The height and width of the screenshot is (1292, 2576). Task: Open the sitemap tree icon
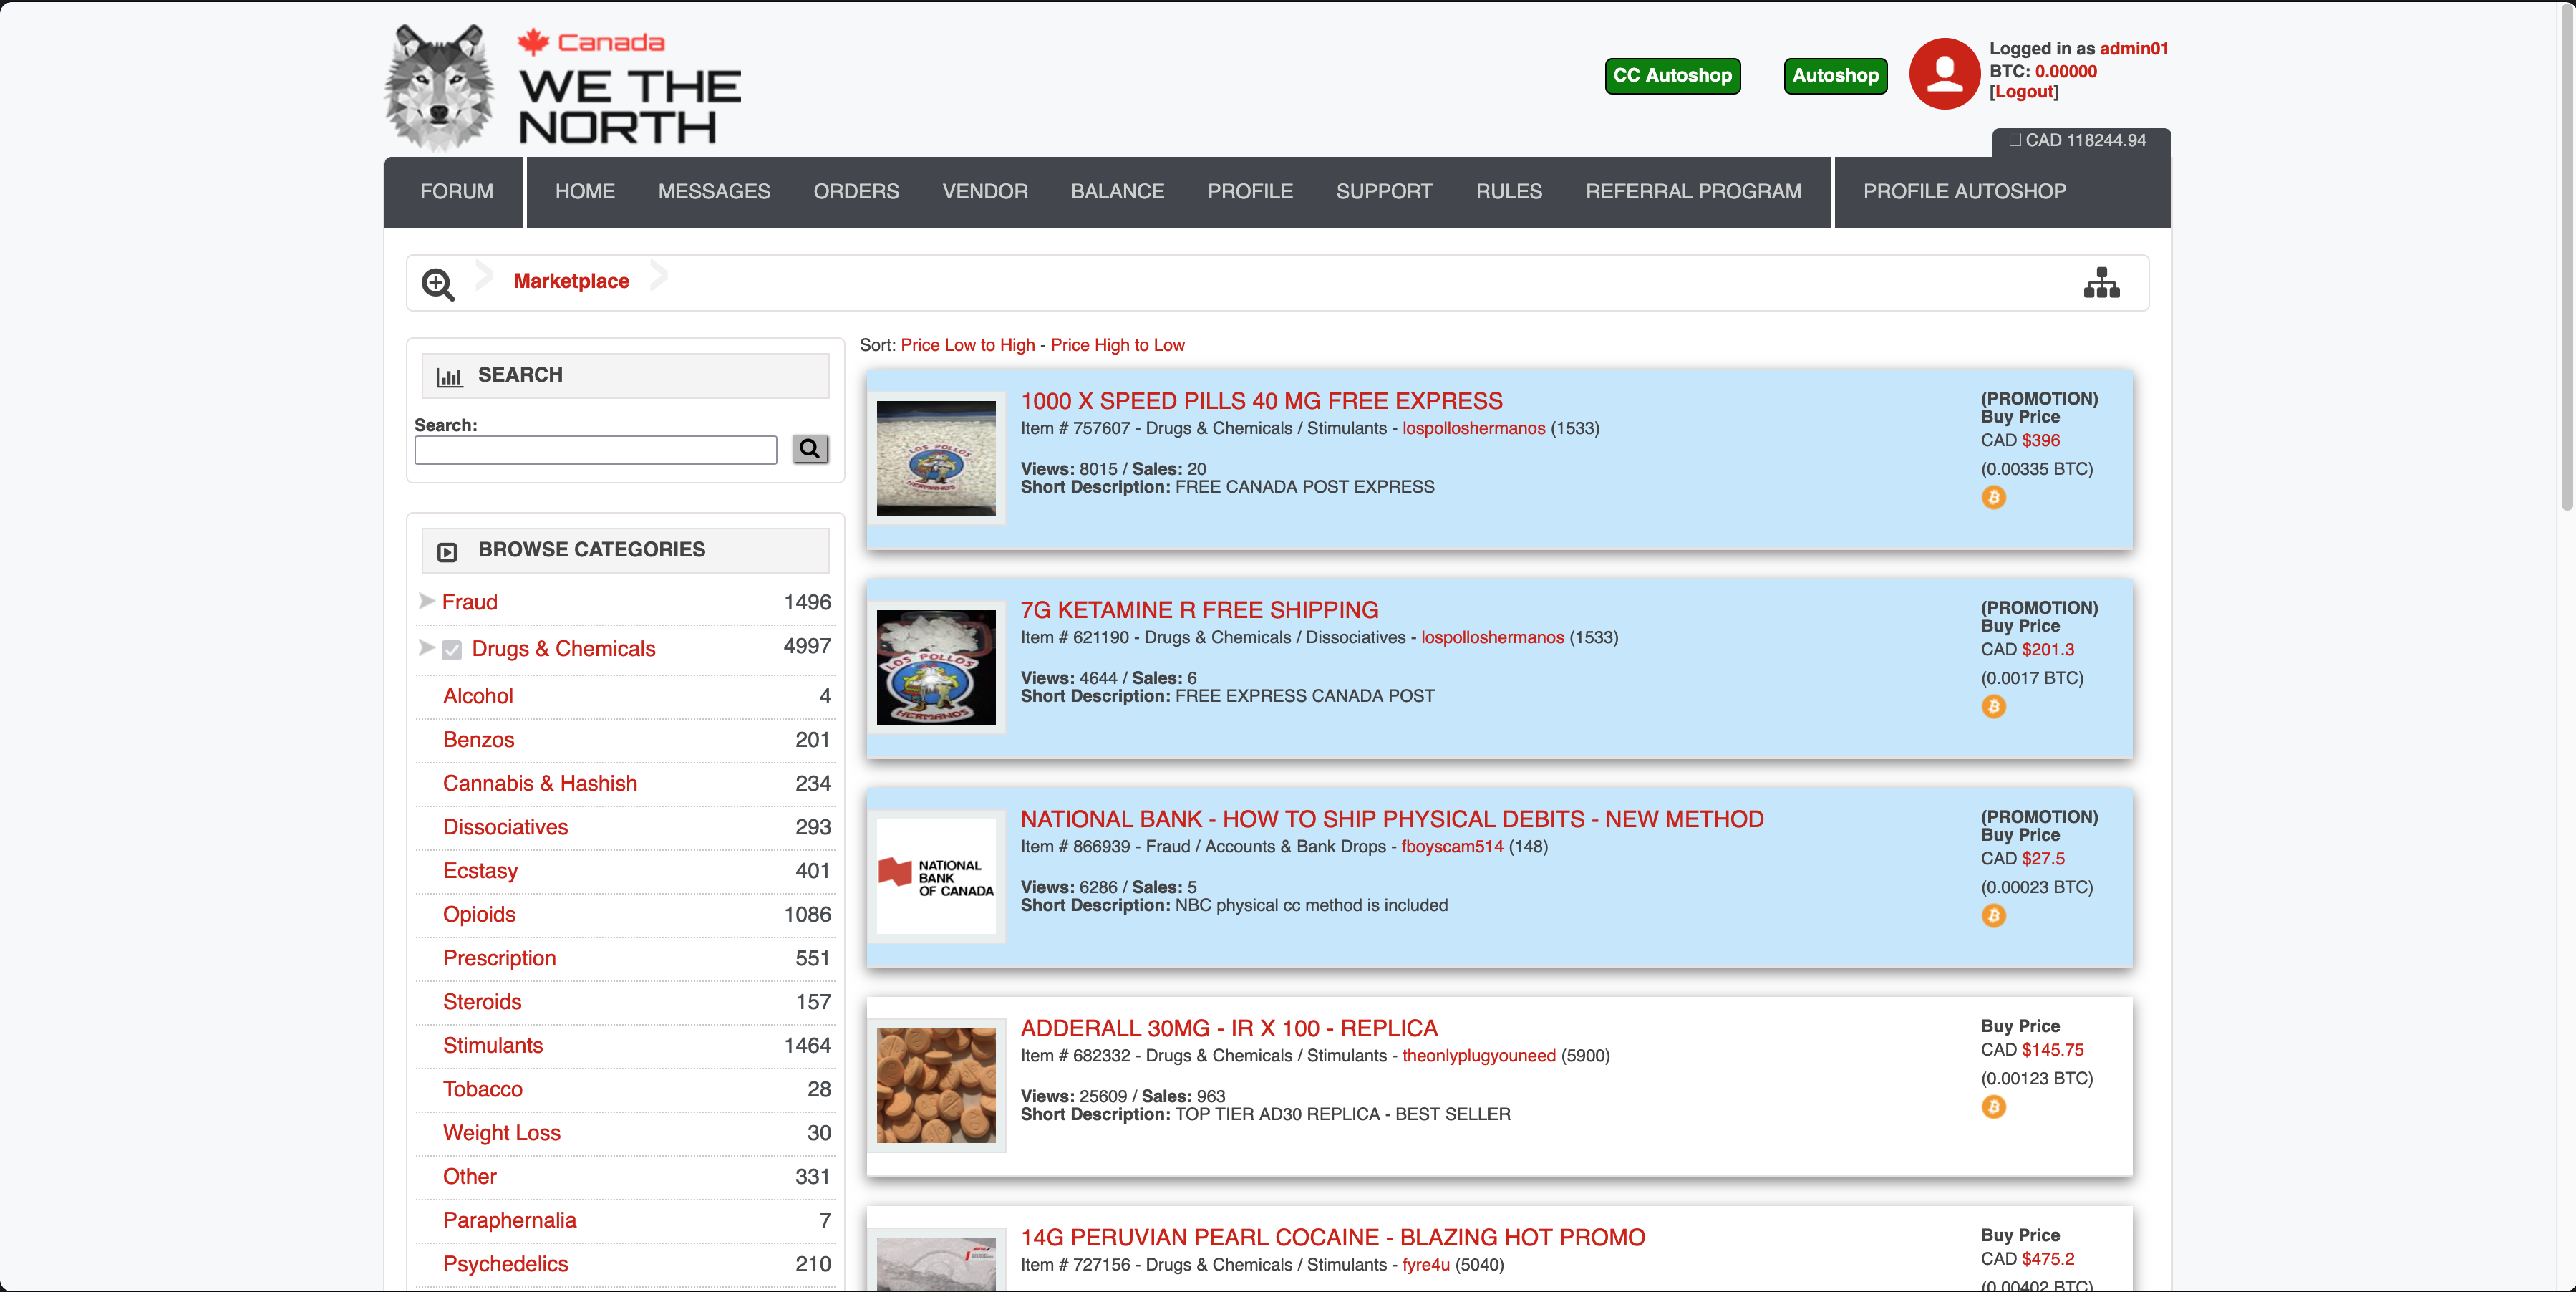tap(2101, 283)
